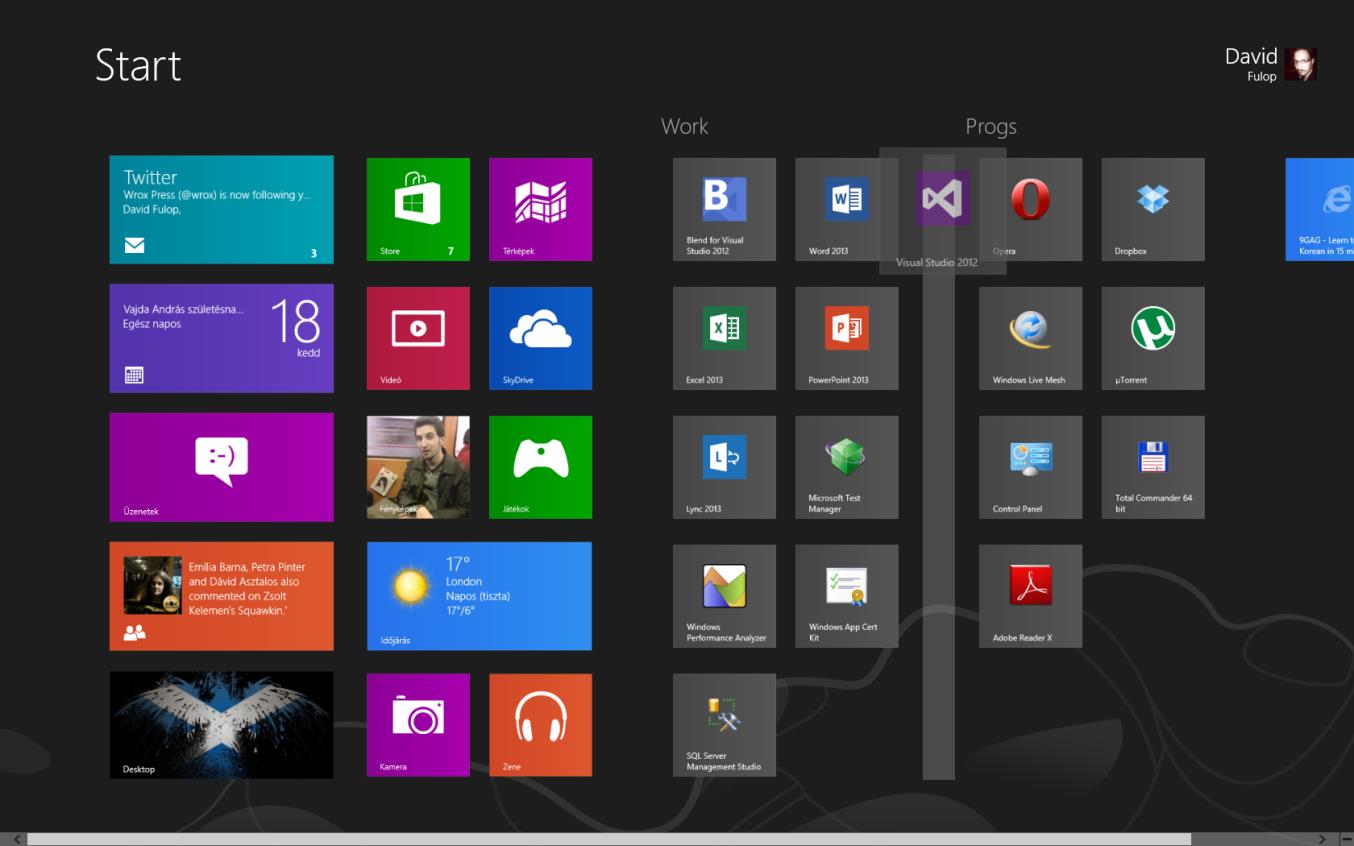Click the Progs group heading
The height and width of the screenshot is (846, 1354).
pos(991,127)
